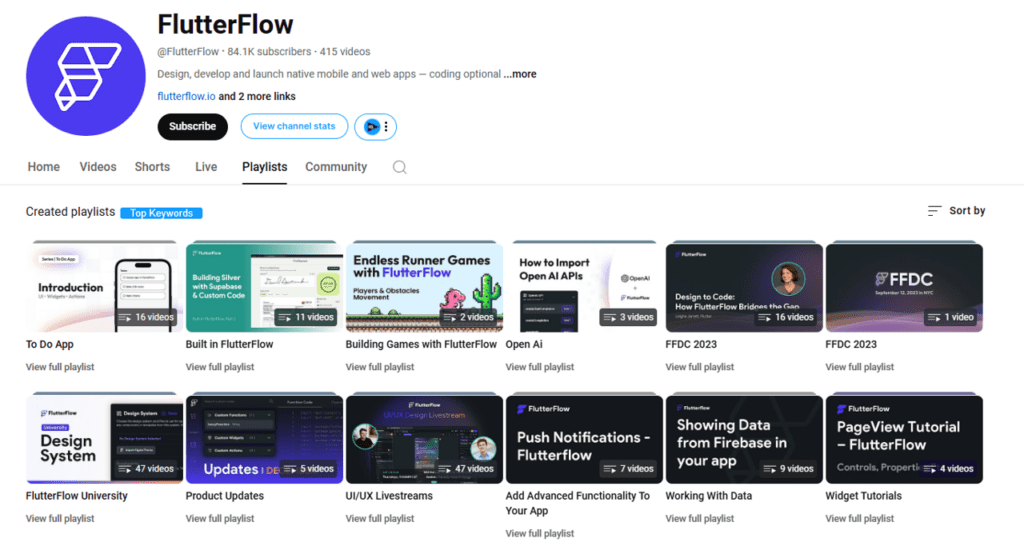The height and width of the screenshot is (542, 1024).
Task: Select the Playlists tab
Action: pos(264,167)
